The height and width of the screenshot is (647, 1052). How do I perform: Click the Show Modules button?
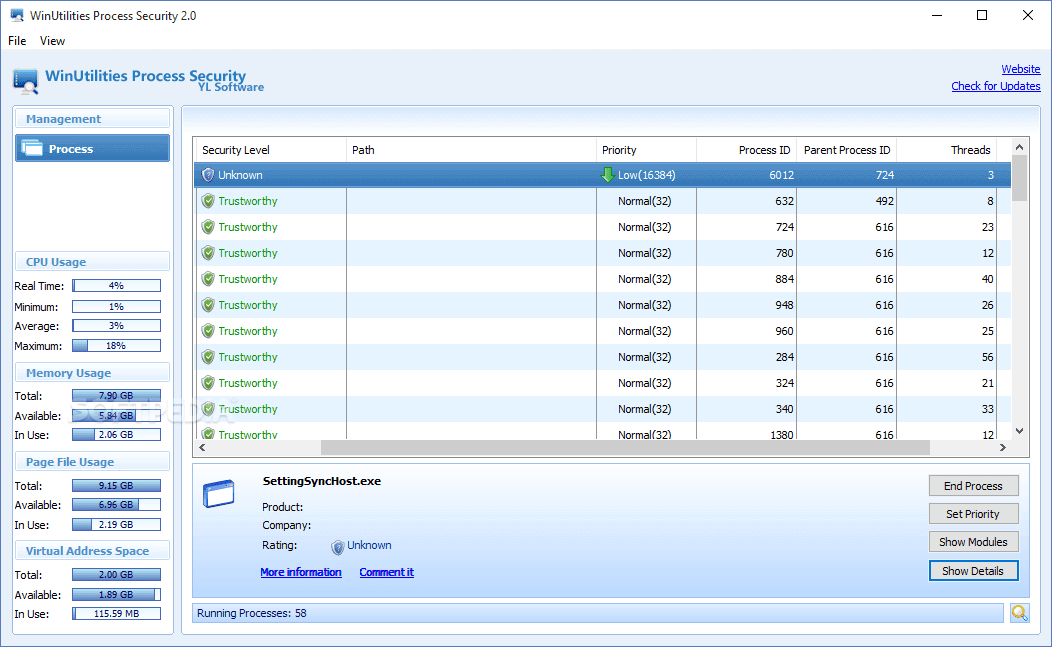973,541
